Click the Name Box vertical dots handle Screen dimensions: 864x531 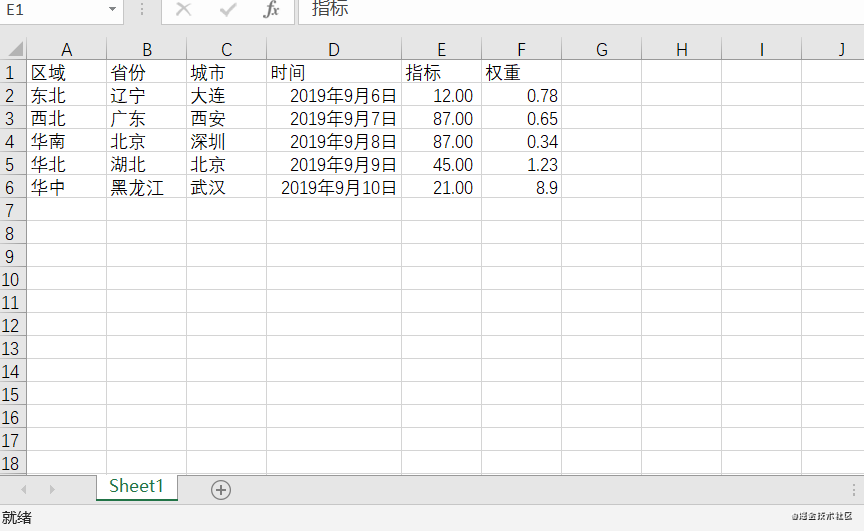(142, 9)
